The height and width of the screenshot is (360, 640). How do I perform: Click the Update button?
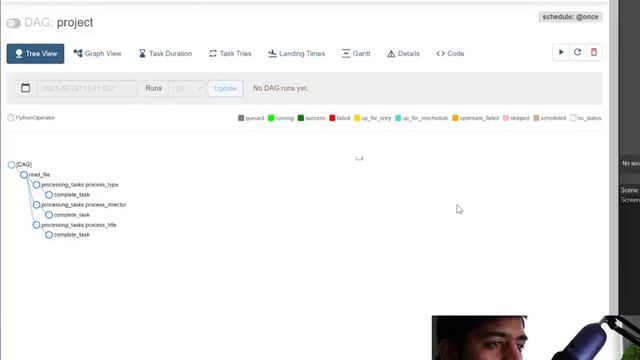tap(225, 88)
